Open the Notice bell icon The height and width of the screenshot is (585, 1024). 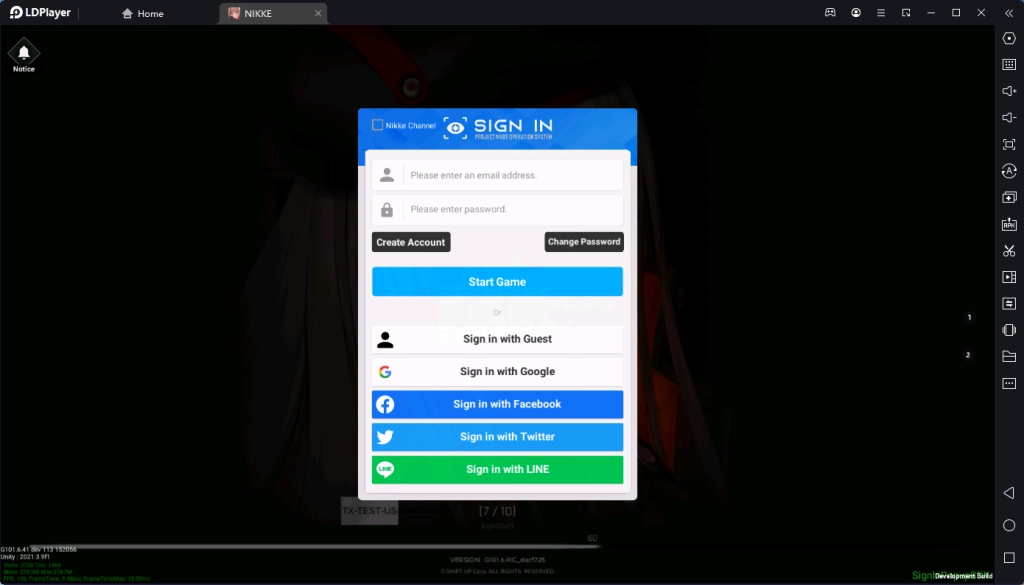pyautogui.click(x=24, y=54)
